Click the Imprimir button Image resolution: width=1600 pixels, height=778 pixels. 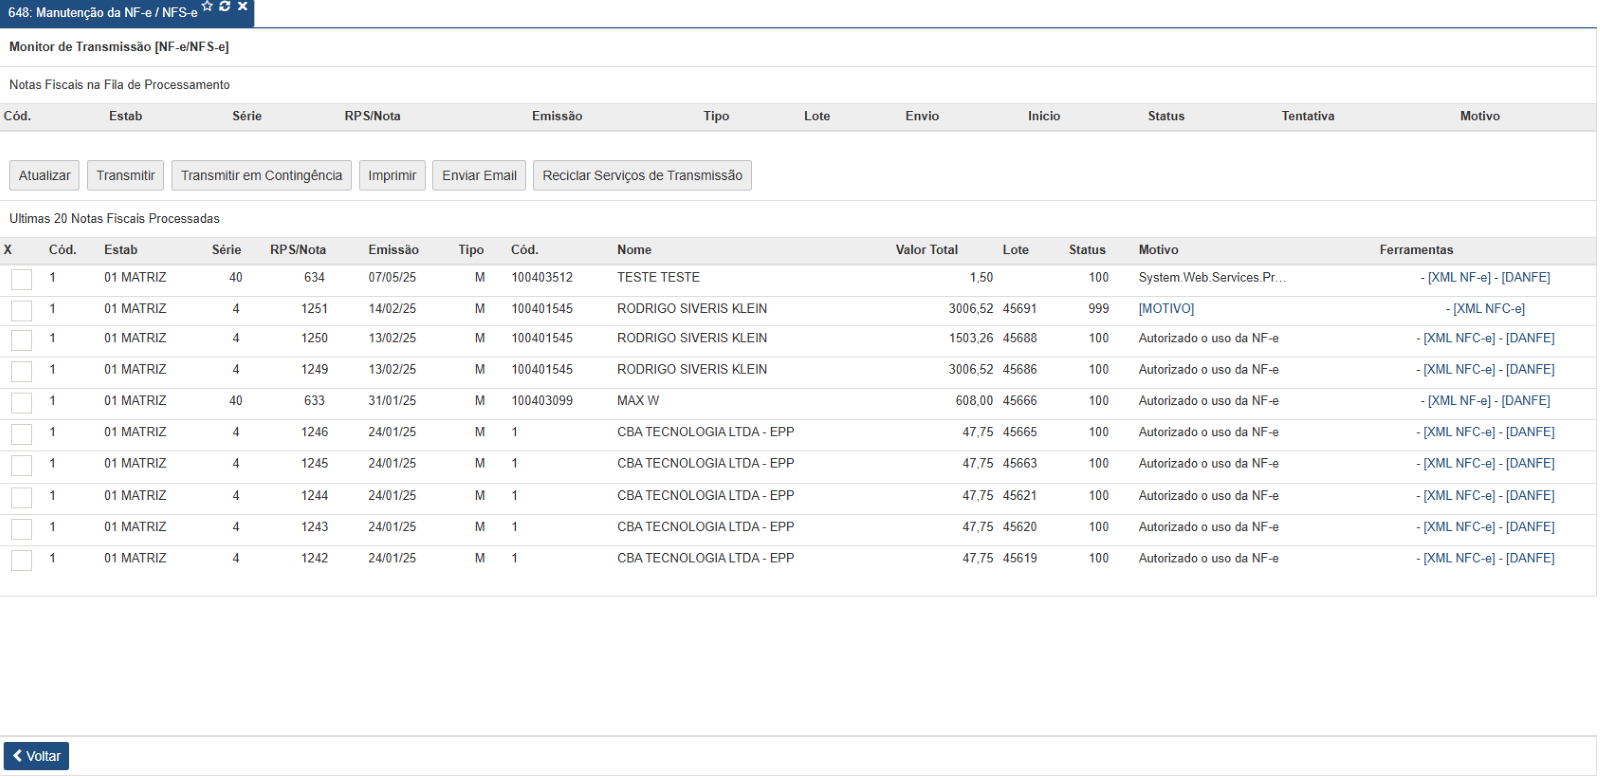click(392, 175)
